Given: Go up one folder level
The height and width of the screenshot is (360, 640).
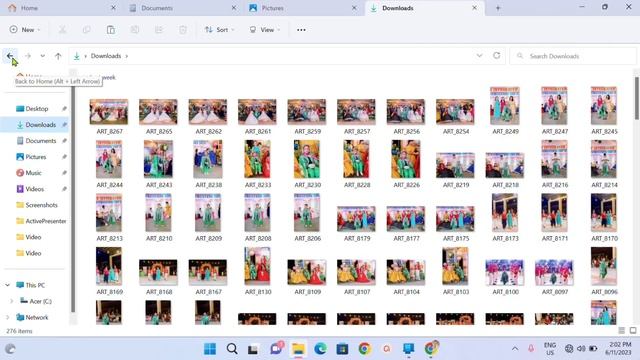Looking at the screenshot, I should [x=58, y=56].
